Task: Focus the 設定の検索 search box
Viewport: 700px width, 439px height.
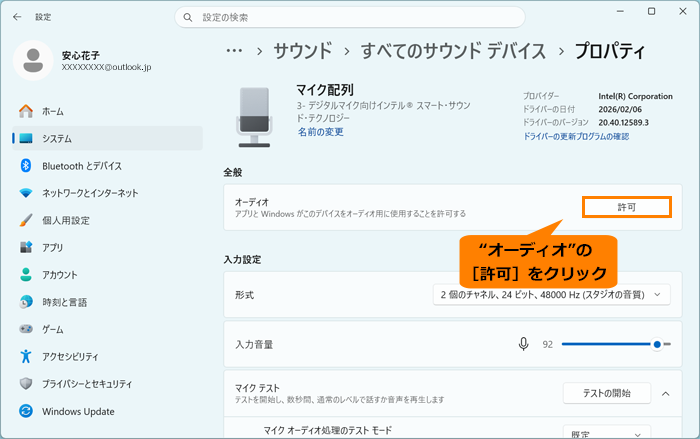Action: coord(350,17)
